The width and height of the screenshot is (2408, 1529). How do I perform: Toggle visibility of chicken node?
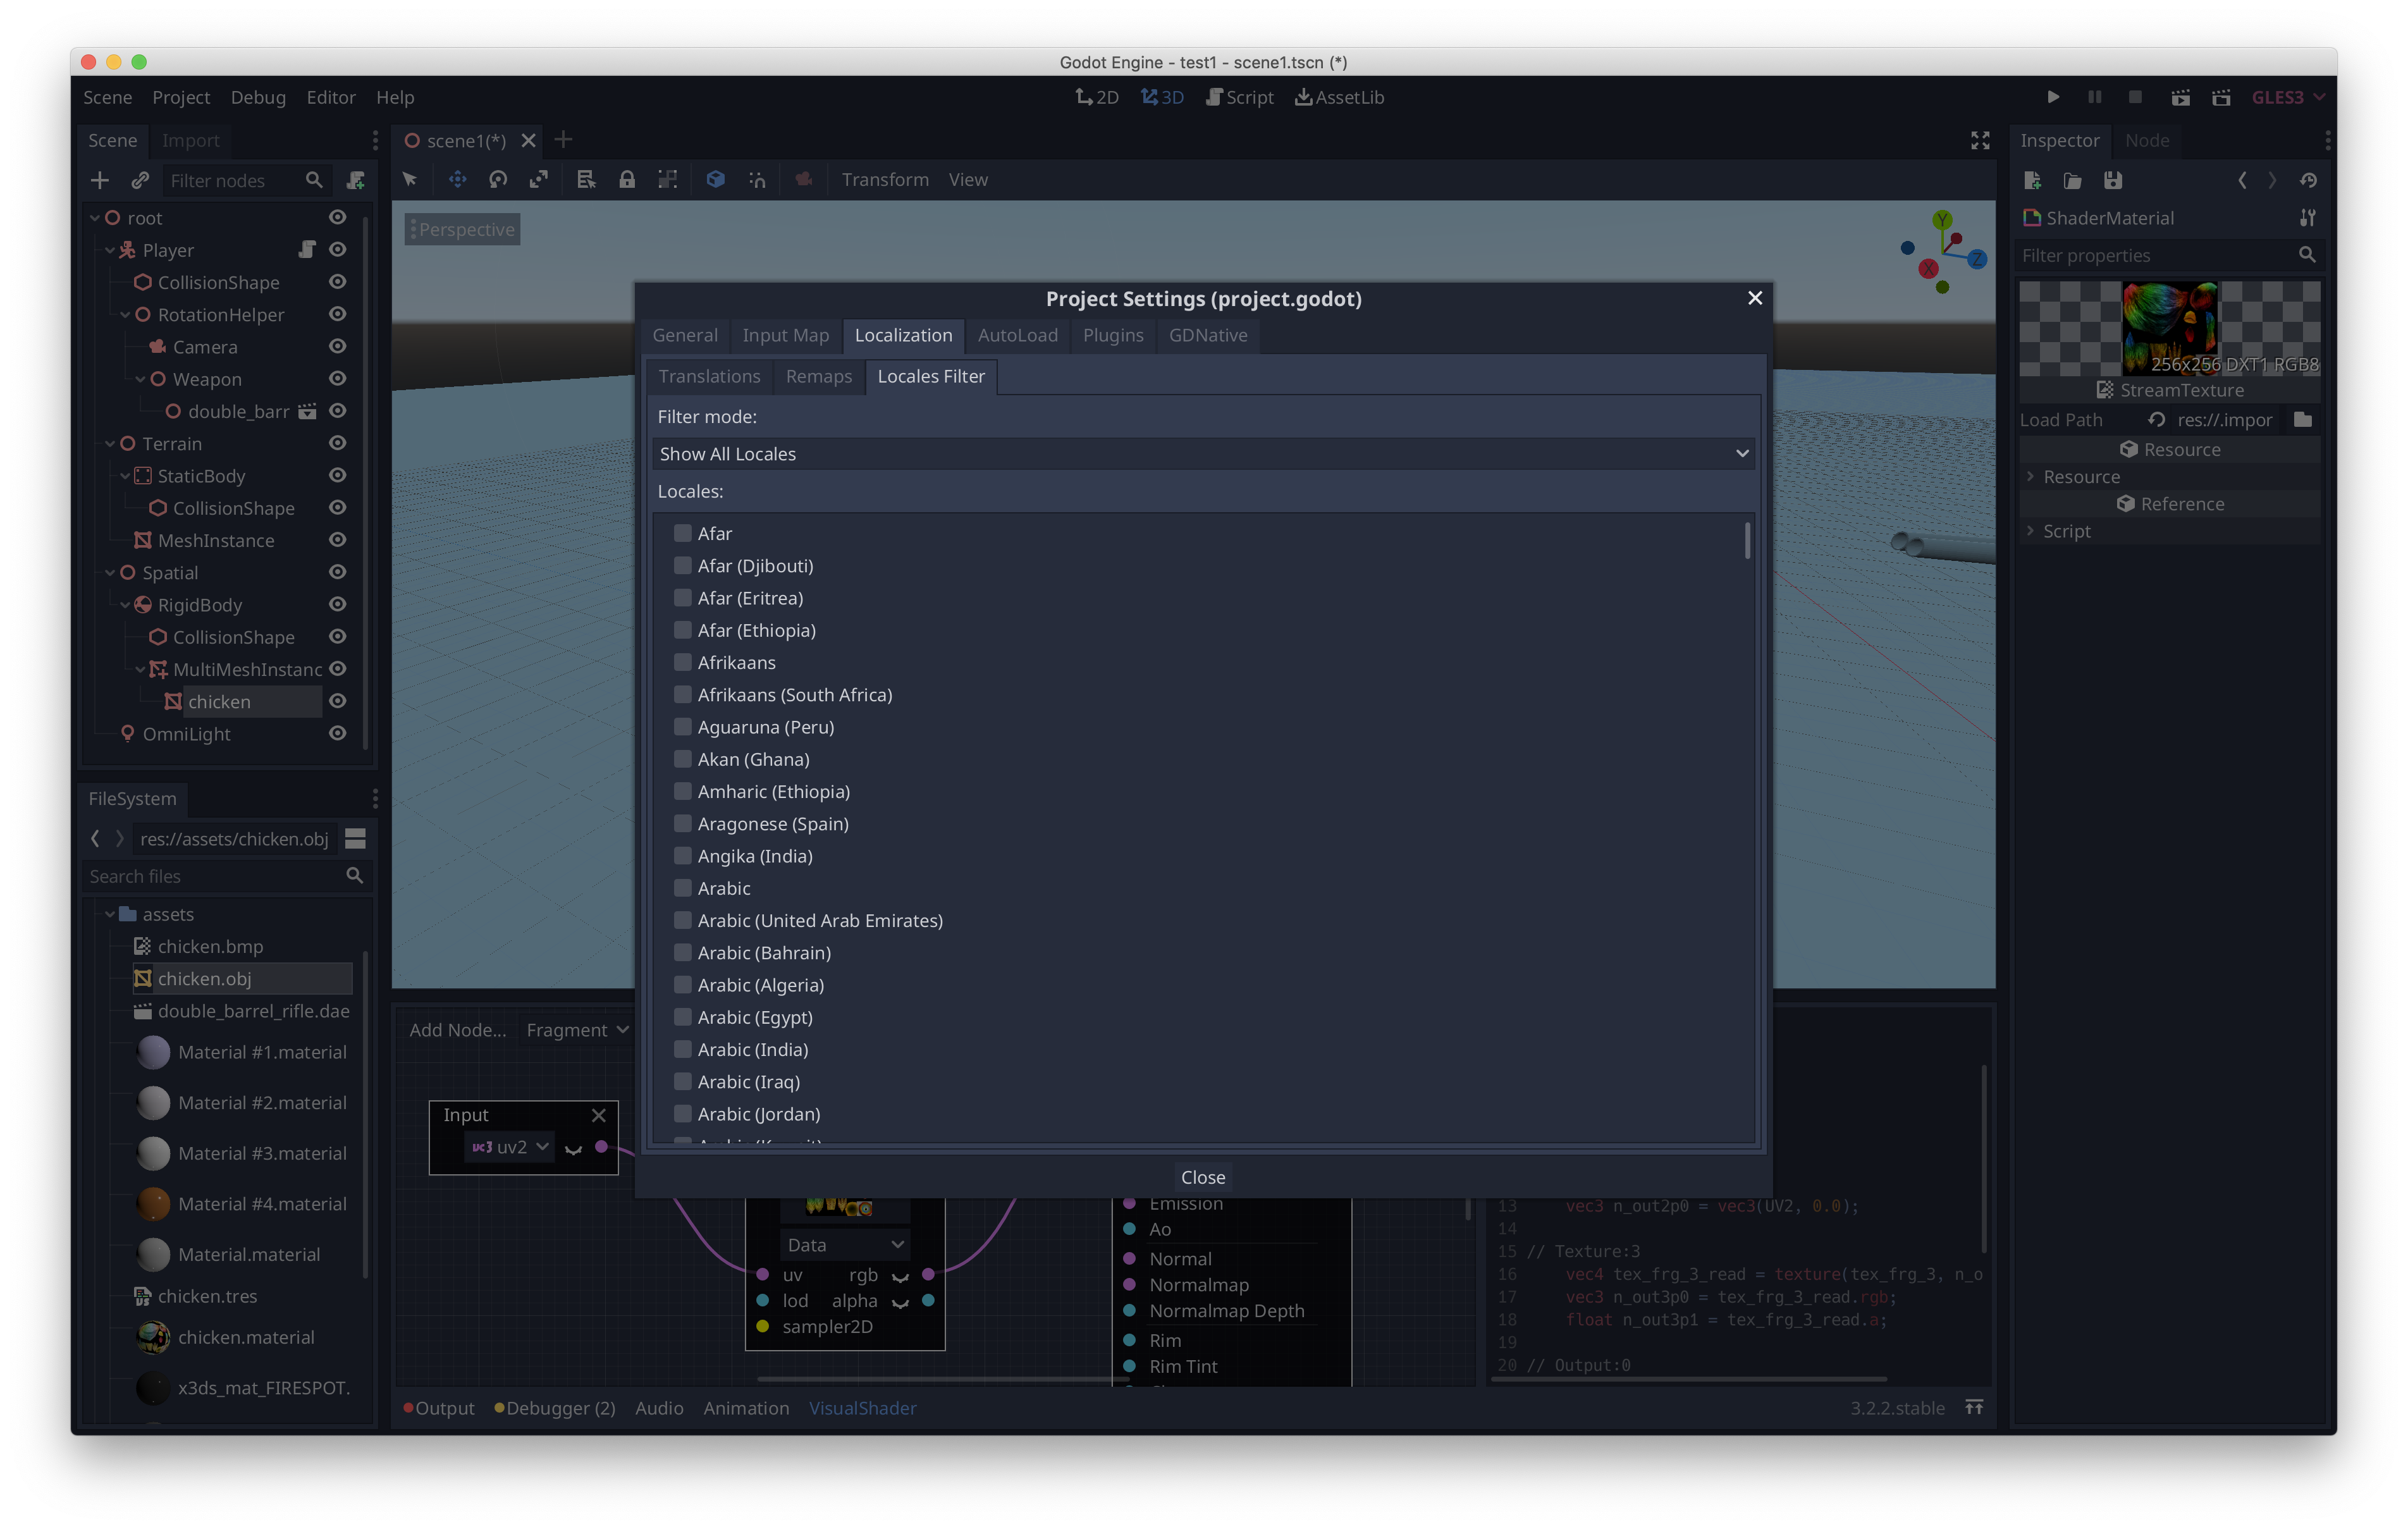pyautogui.click(x=338, y=701)
